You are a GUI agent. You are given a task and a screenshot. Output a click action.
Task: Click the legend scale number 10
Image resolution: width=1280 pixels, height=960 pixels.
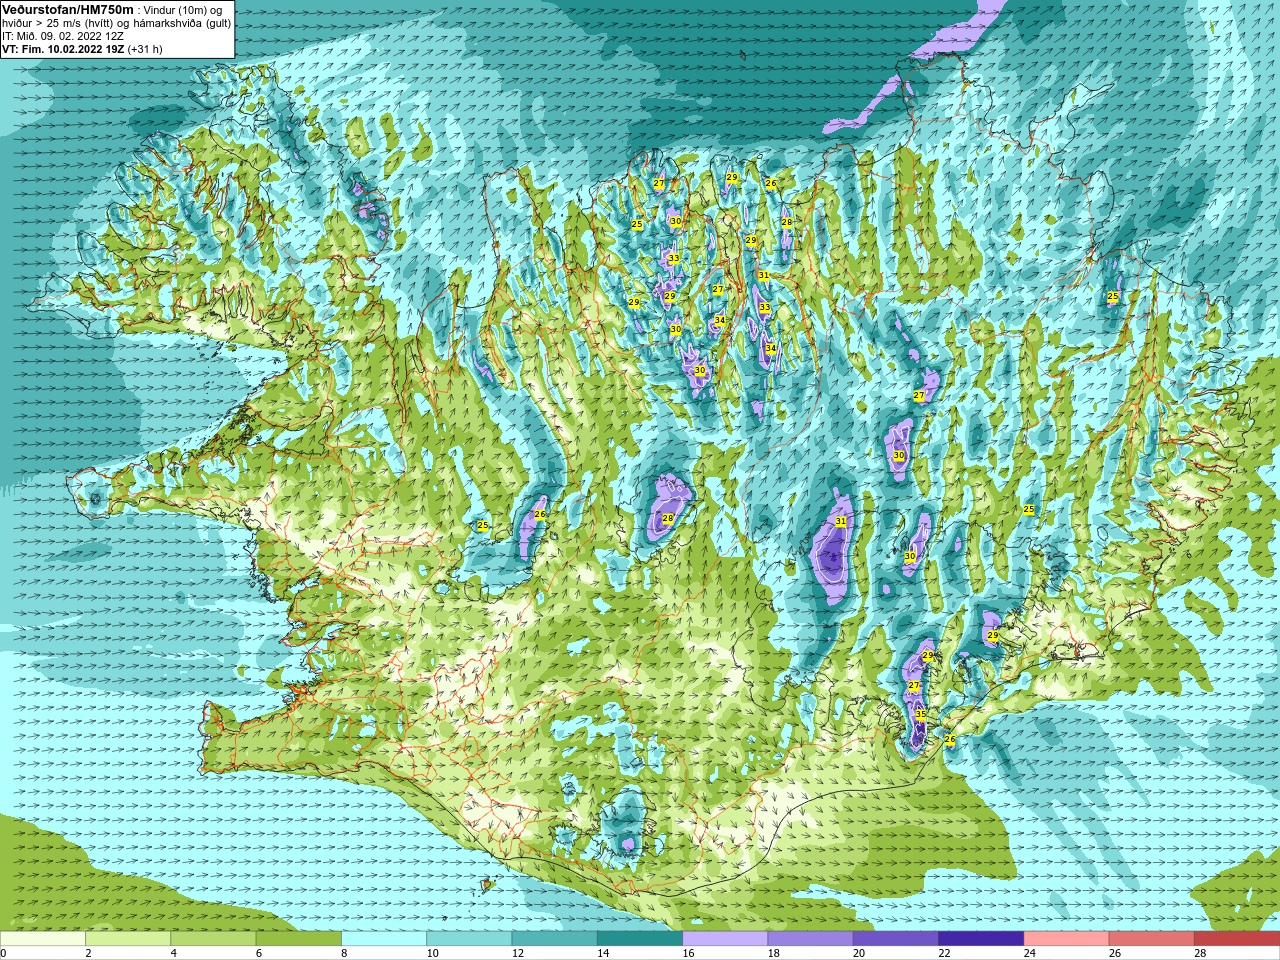pos(432,953)
